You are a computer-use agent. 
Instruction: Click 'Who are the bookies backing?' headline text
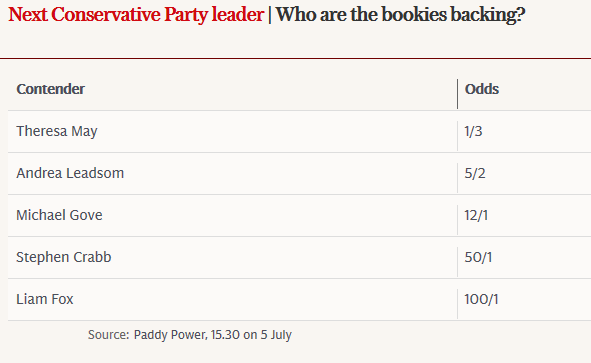point(400,15)
